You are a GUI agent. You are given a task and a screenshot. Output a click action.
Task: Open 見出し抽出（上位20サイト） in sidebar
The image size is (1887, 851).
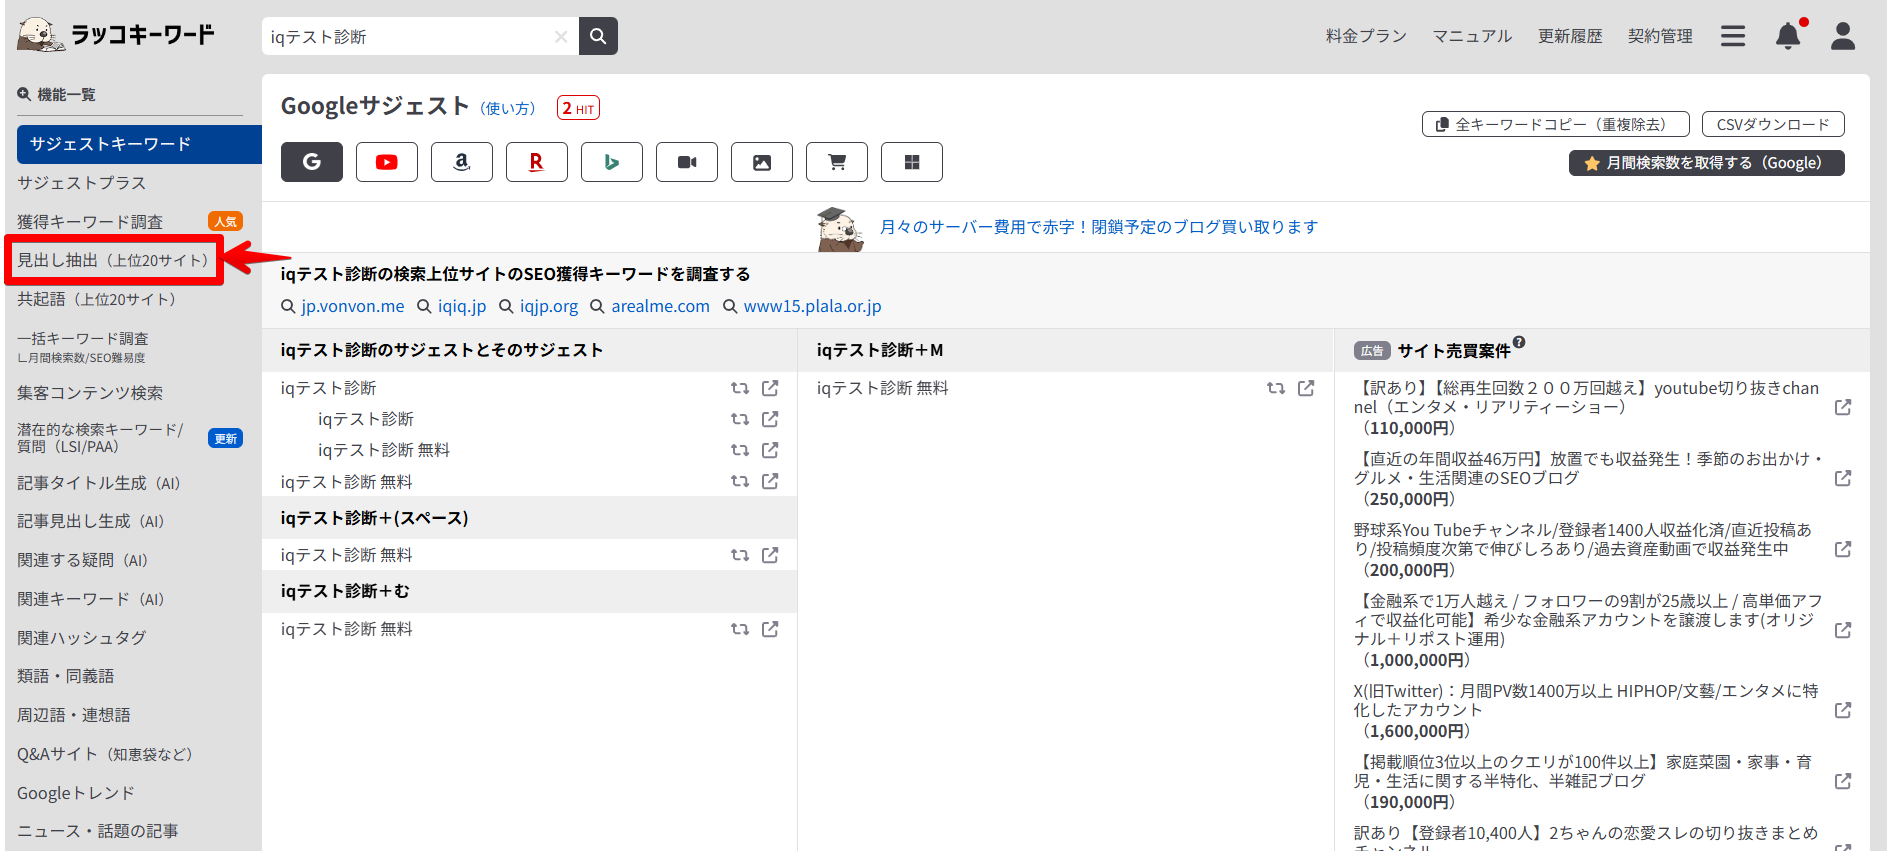point(113,260)
